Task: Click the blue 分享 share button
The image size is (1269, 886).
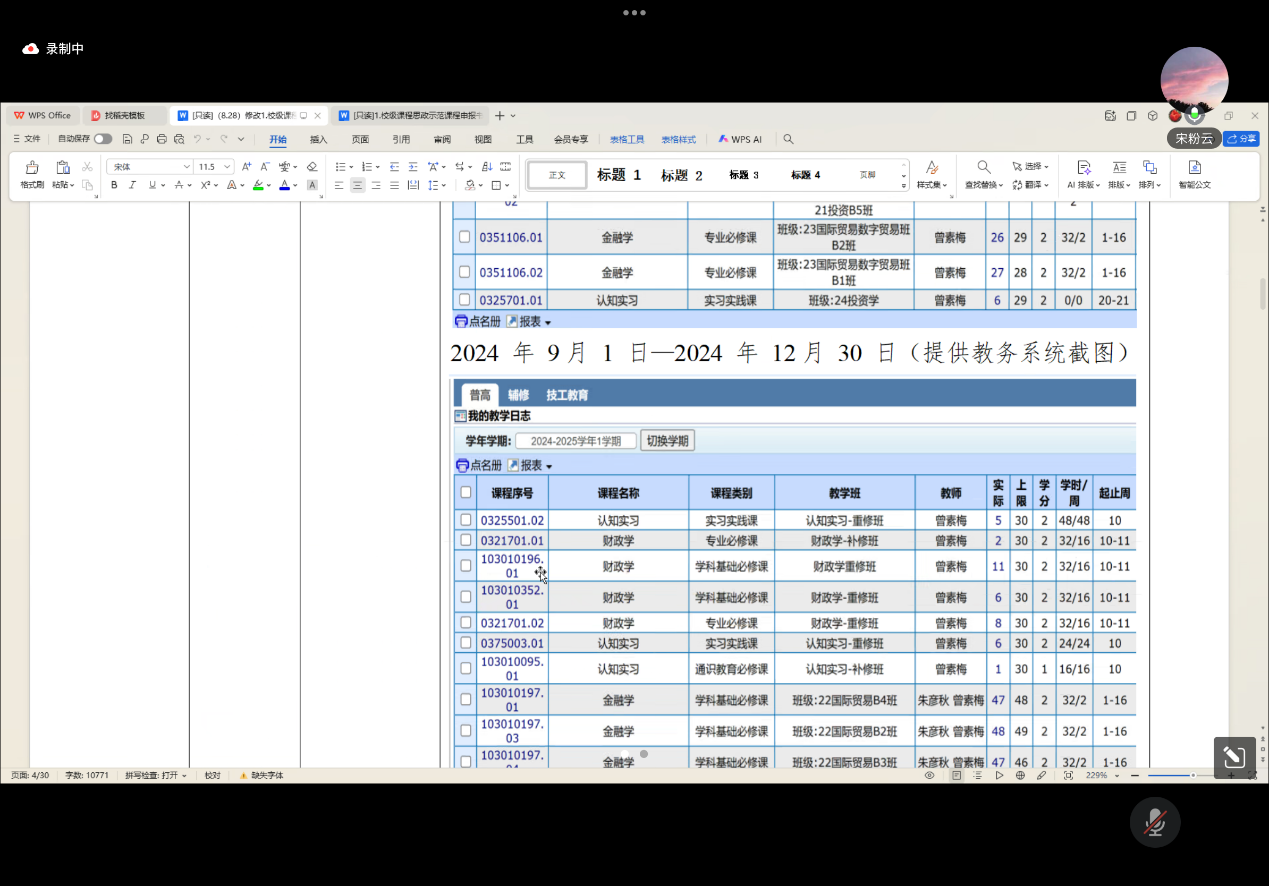Action: tap(1241, 139)
